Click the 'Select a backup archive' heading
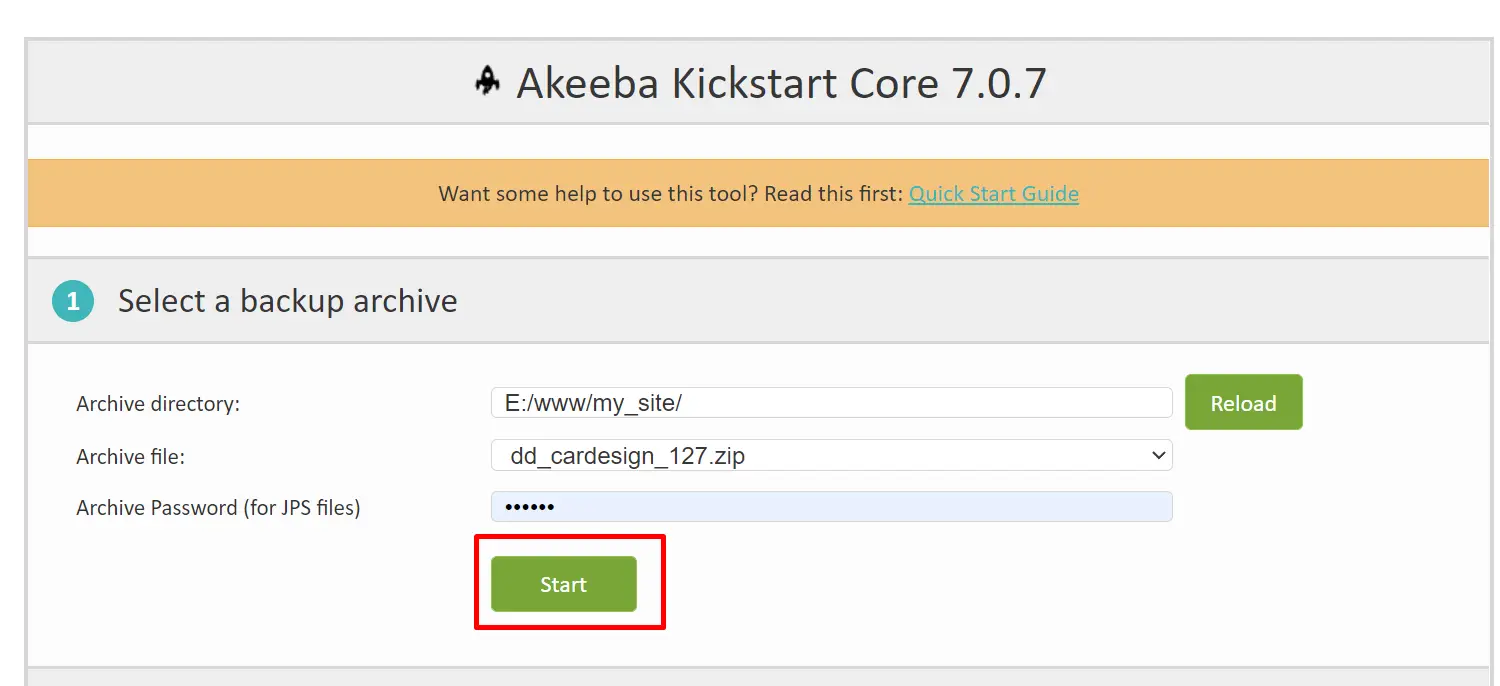 click(x=288, y=301)
